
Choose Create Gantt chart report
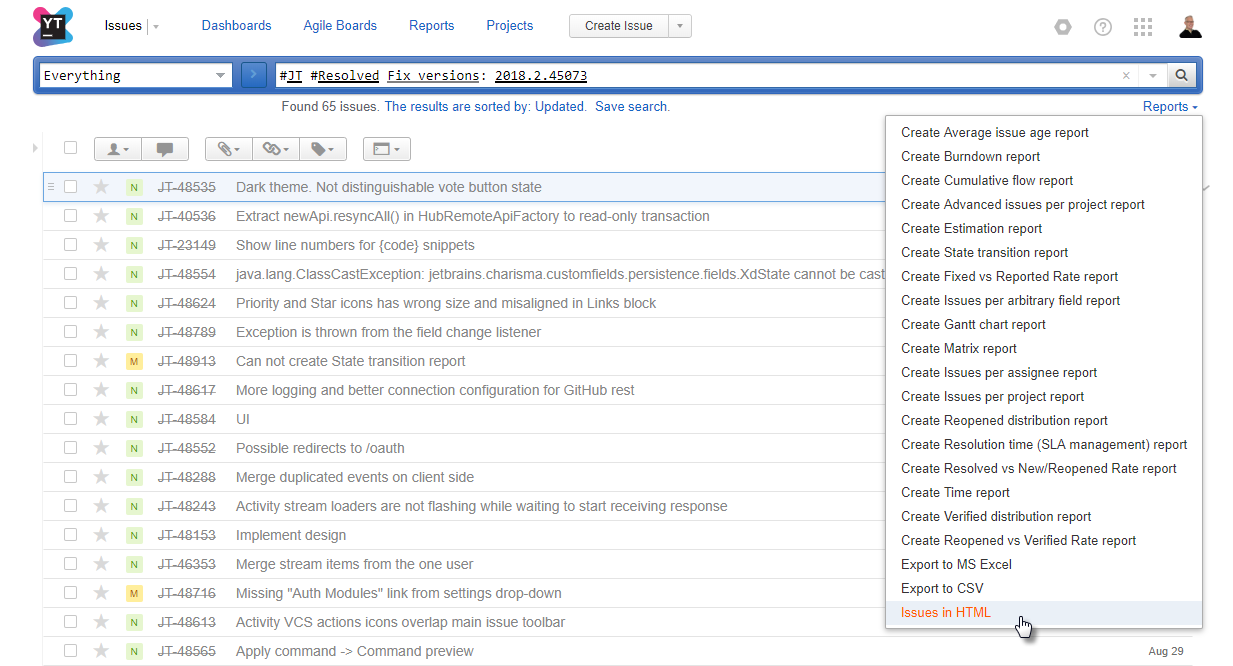(973, 325)
